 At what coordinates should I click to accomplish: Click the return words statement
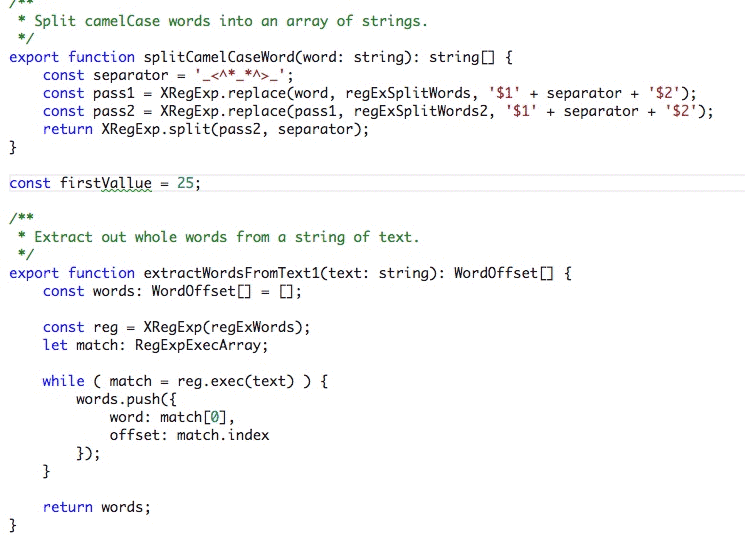[97, 507]
